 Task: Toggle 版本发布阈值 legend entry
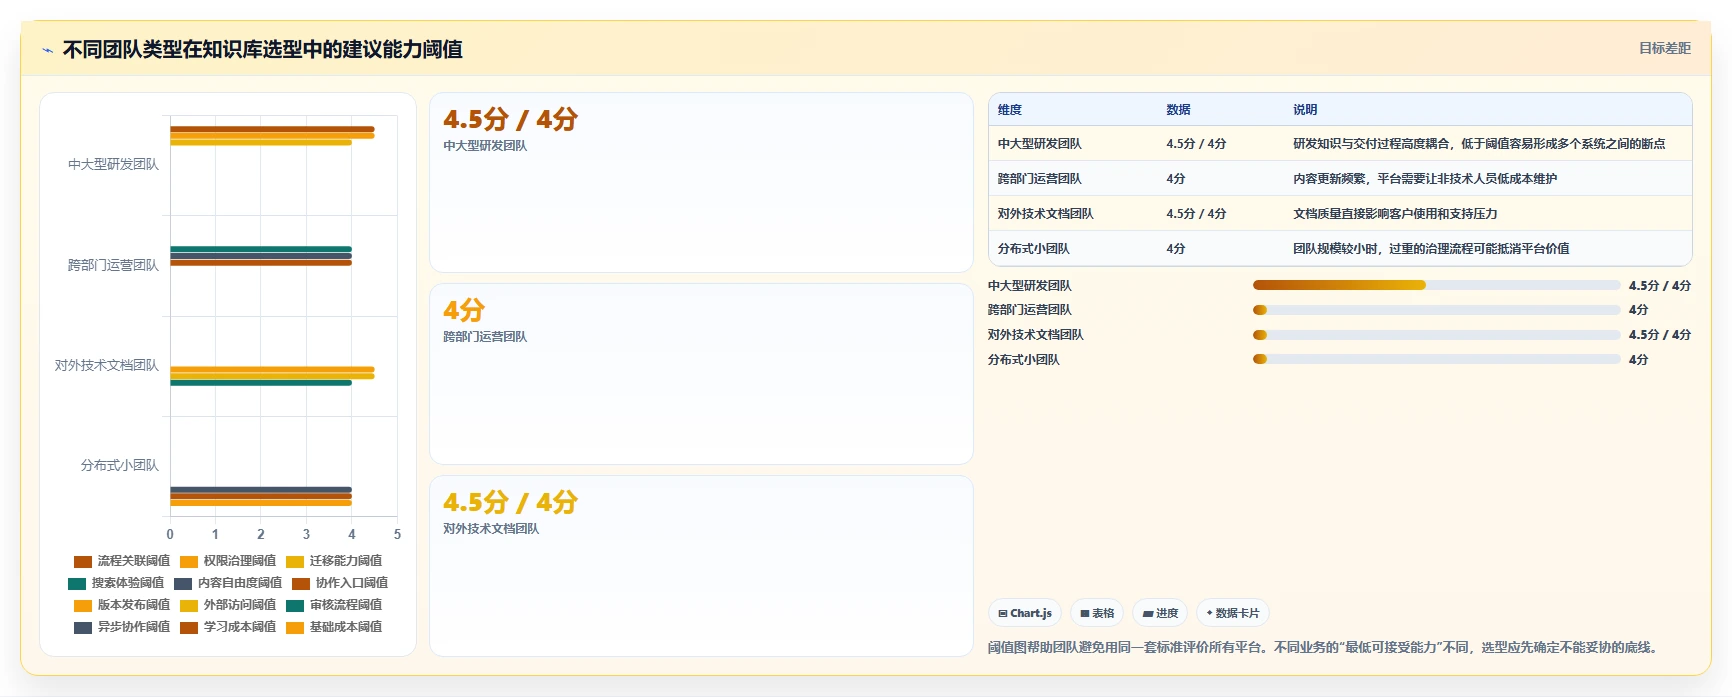[122, 605]
